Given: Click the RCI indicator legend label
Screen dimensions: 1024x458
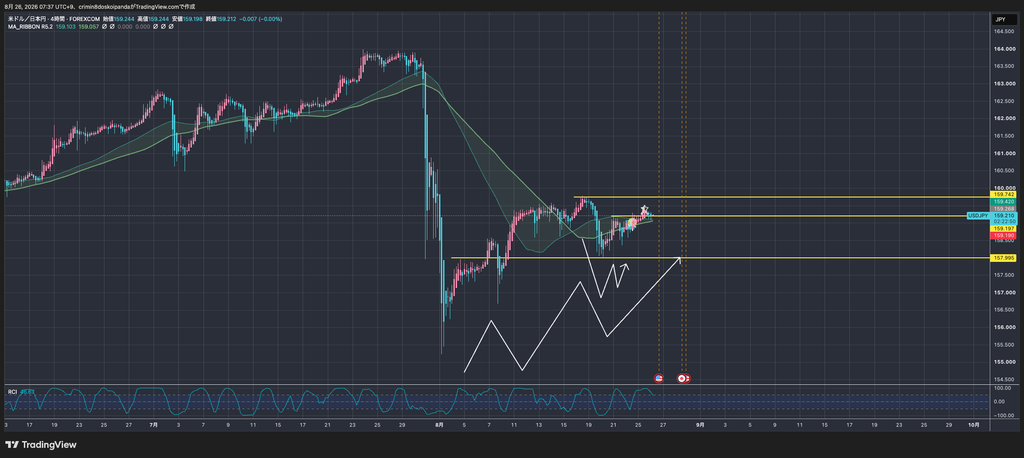Looking at the screenshot, I should pyautogui.click(x=12, y=391).
